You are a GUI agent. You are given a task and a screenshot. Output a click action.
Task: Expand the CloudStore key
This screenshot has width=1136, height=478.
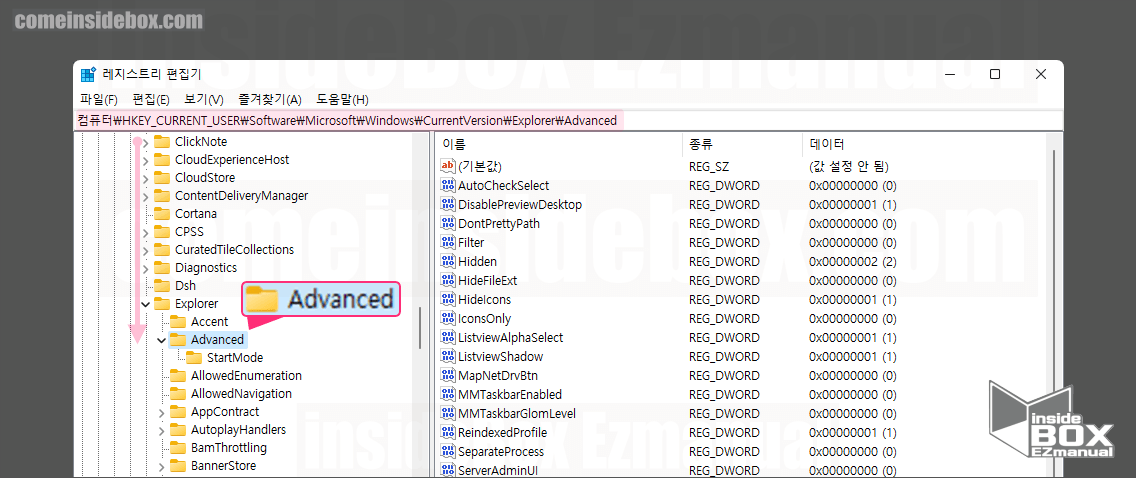(x=145, y=178)
